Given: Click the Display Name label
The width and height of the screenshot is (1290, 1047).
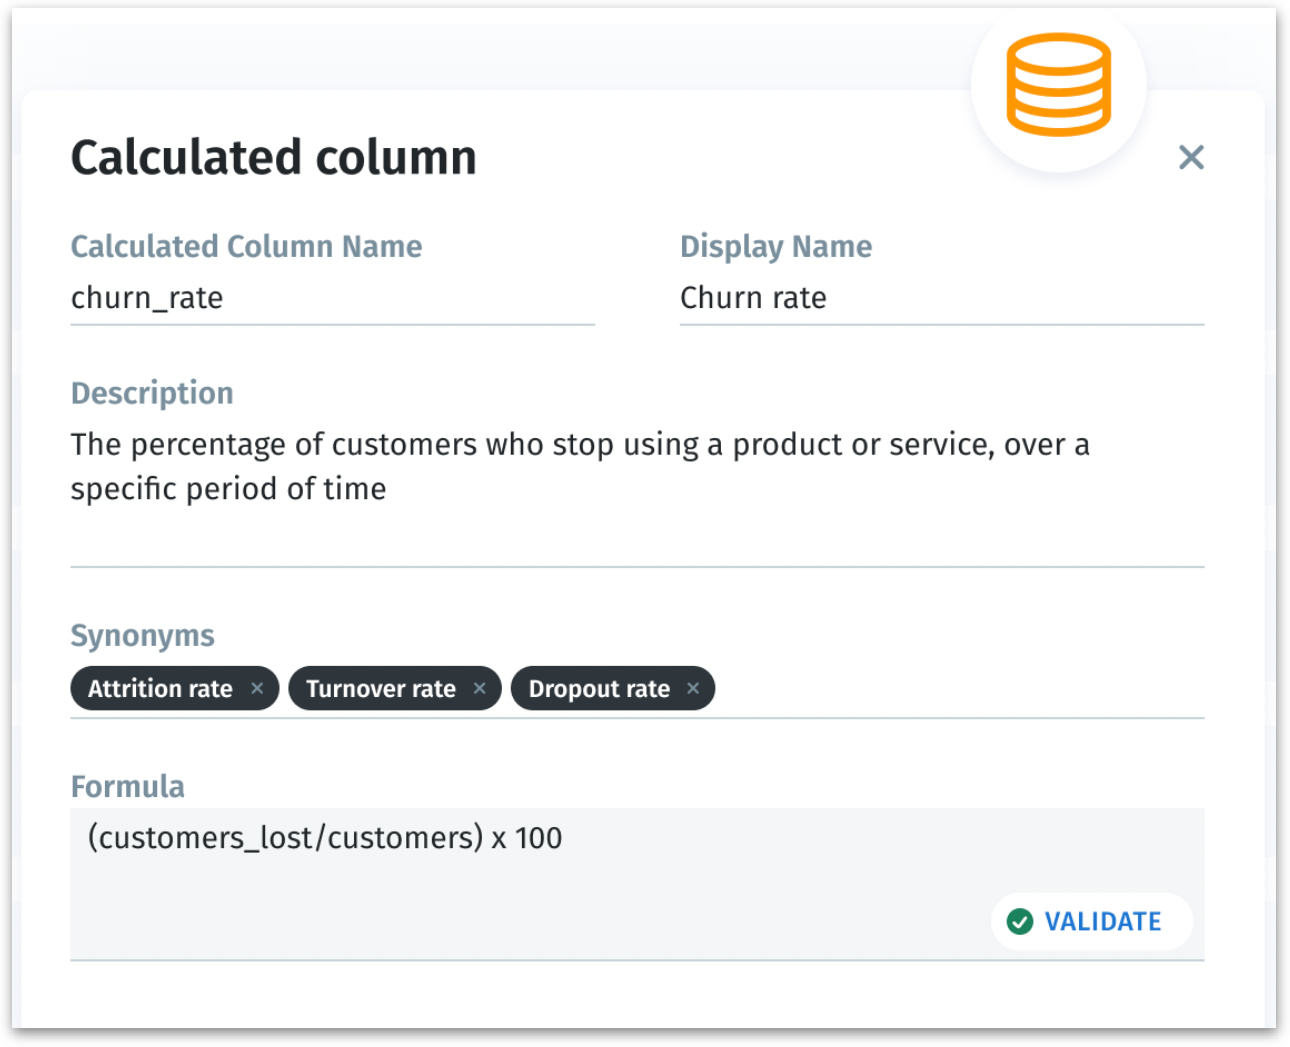Looking at the screenshot, I should (775, 247).
